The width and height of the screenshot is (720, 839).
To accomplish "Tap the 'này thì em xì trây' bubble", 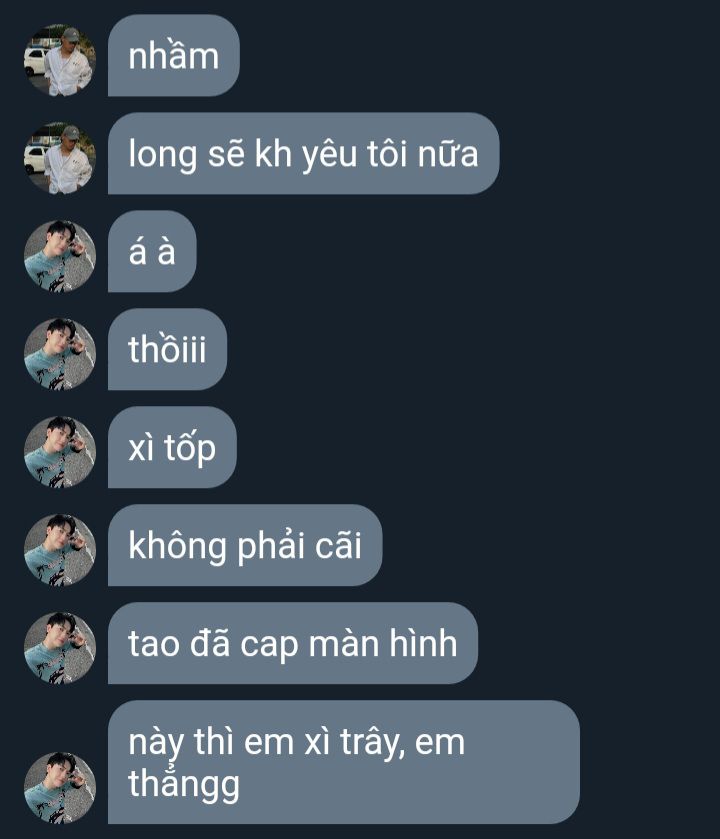I will 343,762.
